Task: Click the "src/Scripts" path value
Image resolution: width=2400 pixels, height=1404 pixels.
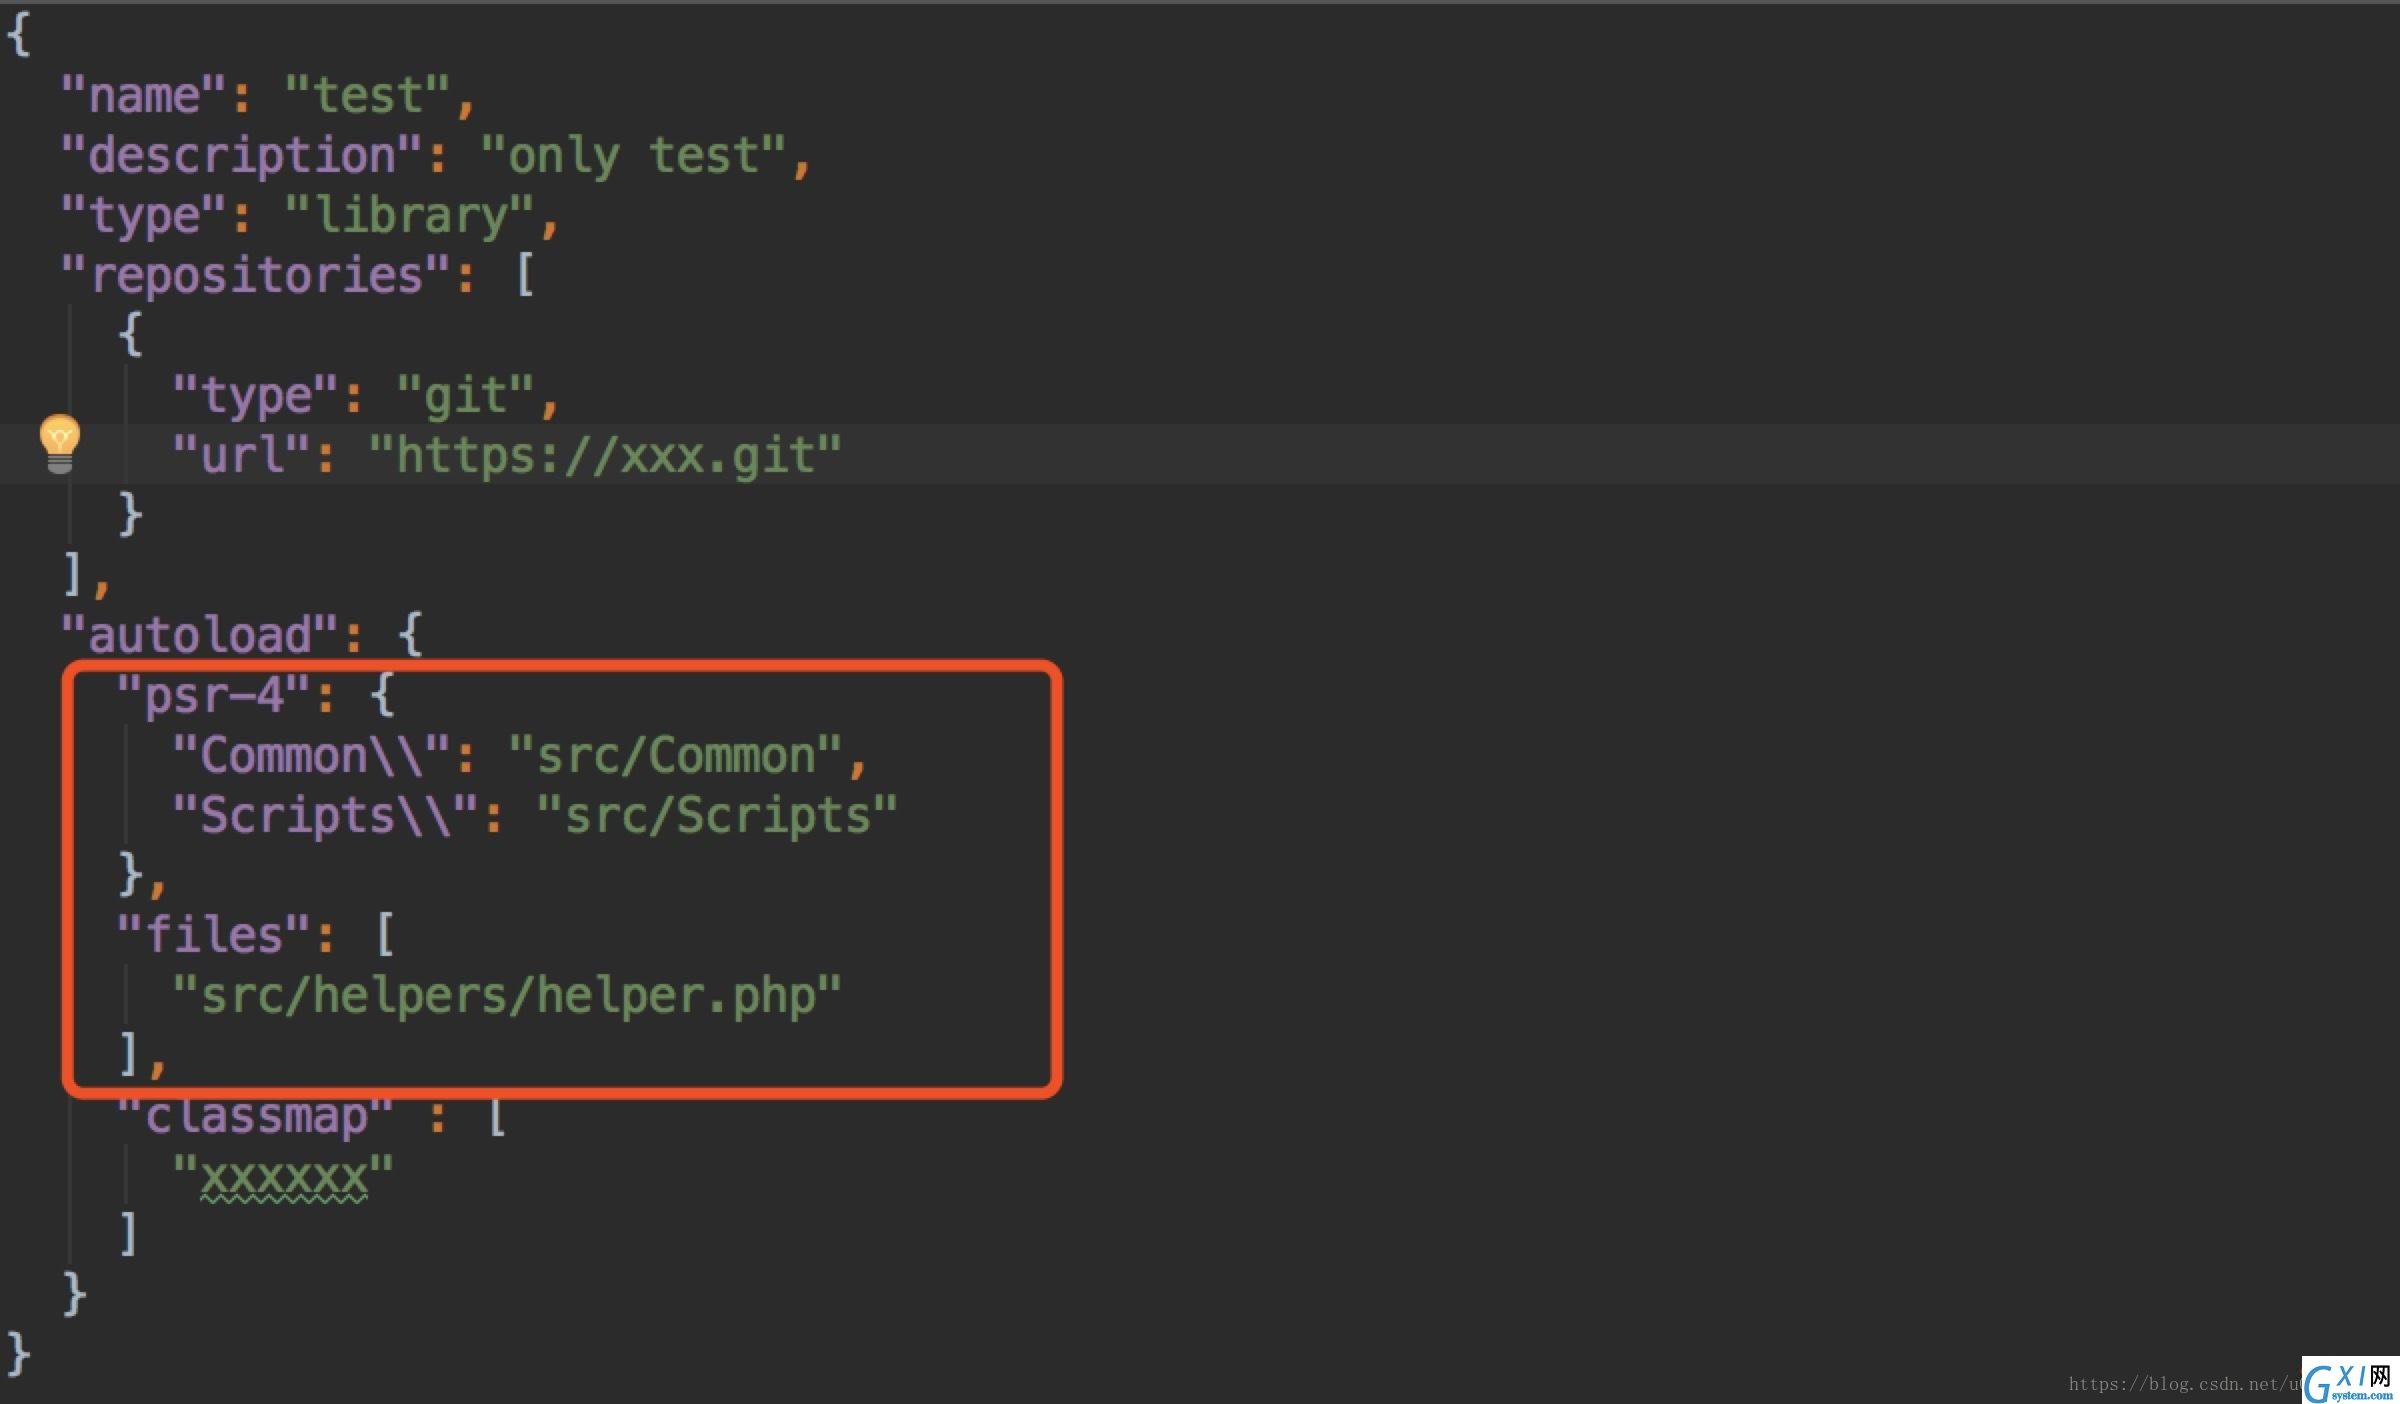Action: pyautogui.click(x=717, y=815)
